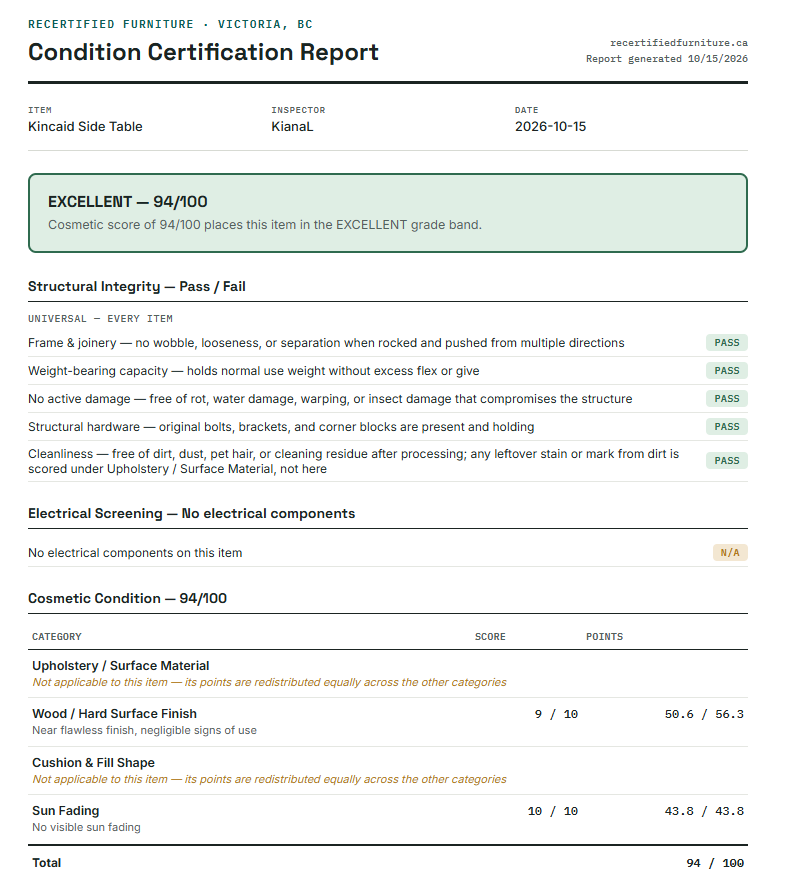Click the 'Upholstery / Surface Material' category
Viewport: 788px width, 890px height.
(120, 665)
